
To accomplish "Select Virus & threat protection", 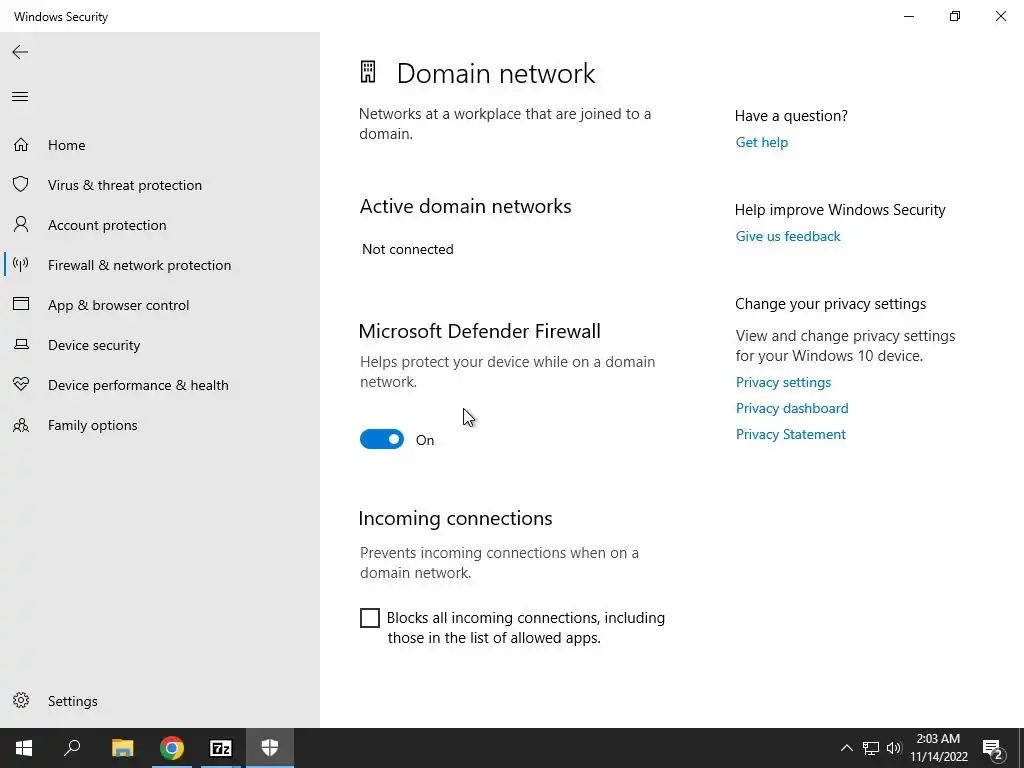I will [125, 185].
